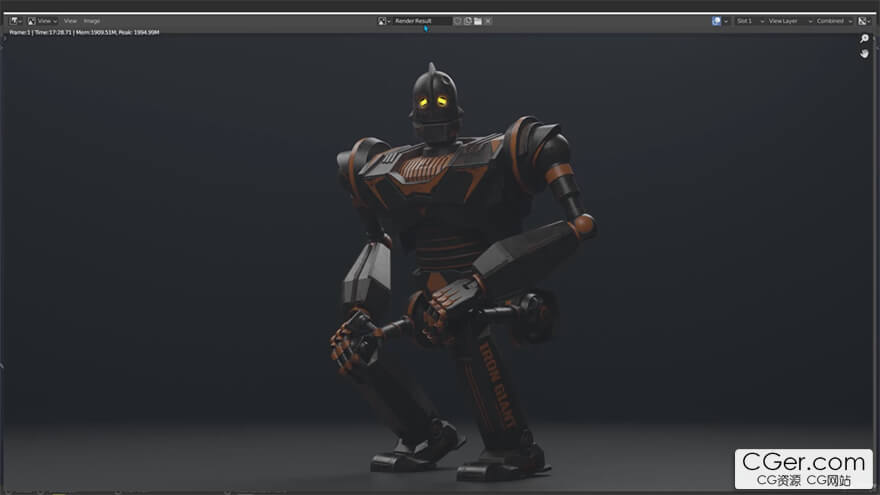The image size is (880, 495).
Task: Open the pin options dropdown arrow
Action: (726, 21)
